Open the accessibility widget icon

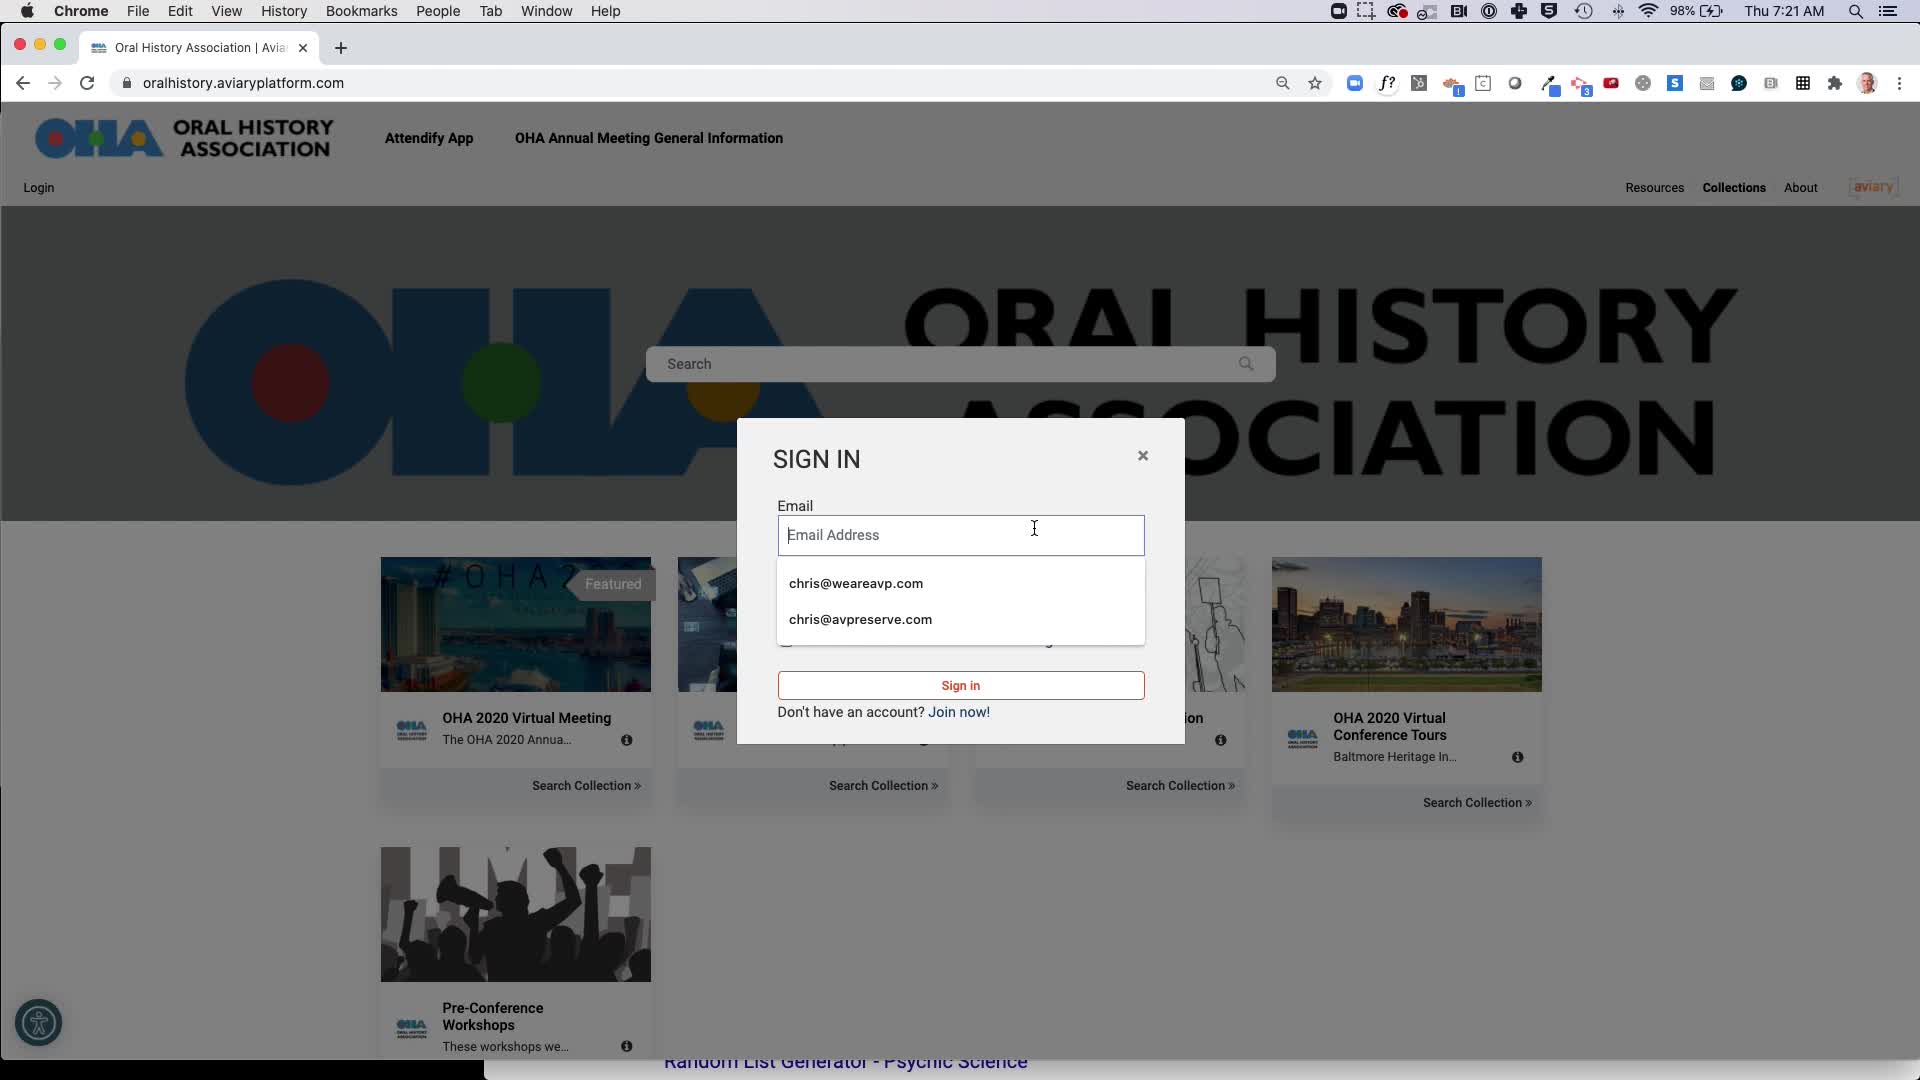[39, 1023]
